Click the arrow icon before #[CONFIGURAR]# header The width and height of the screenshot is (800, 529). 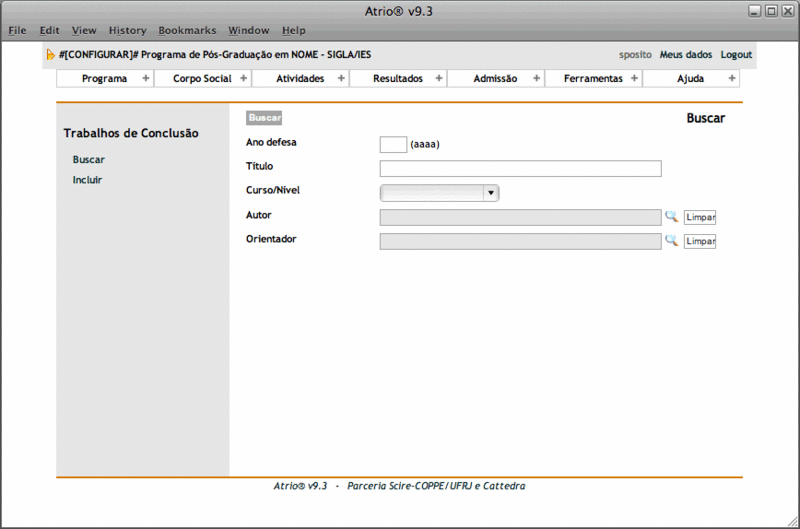pyautogui.click(x=50, y=55)
